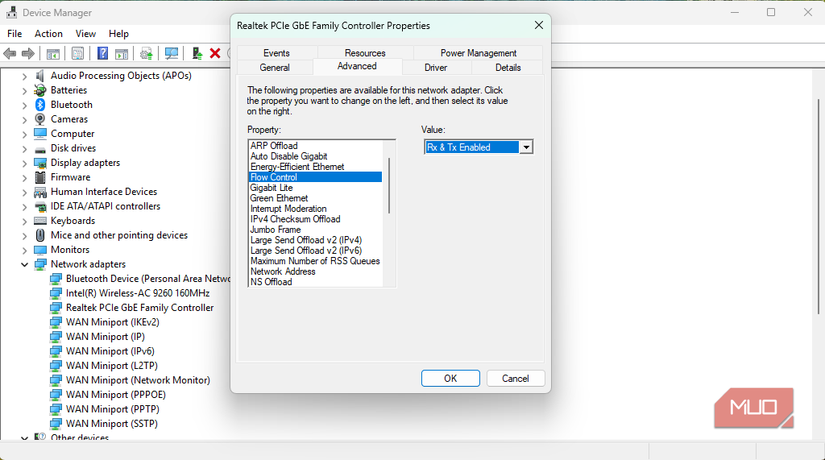Select the Batteries category icon
This screenshot has width=825, height=460.
click(40, 90)
